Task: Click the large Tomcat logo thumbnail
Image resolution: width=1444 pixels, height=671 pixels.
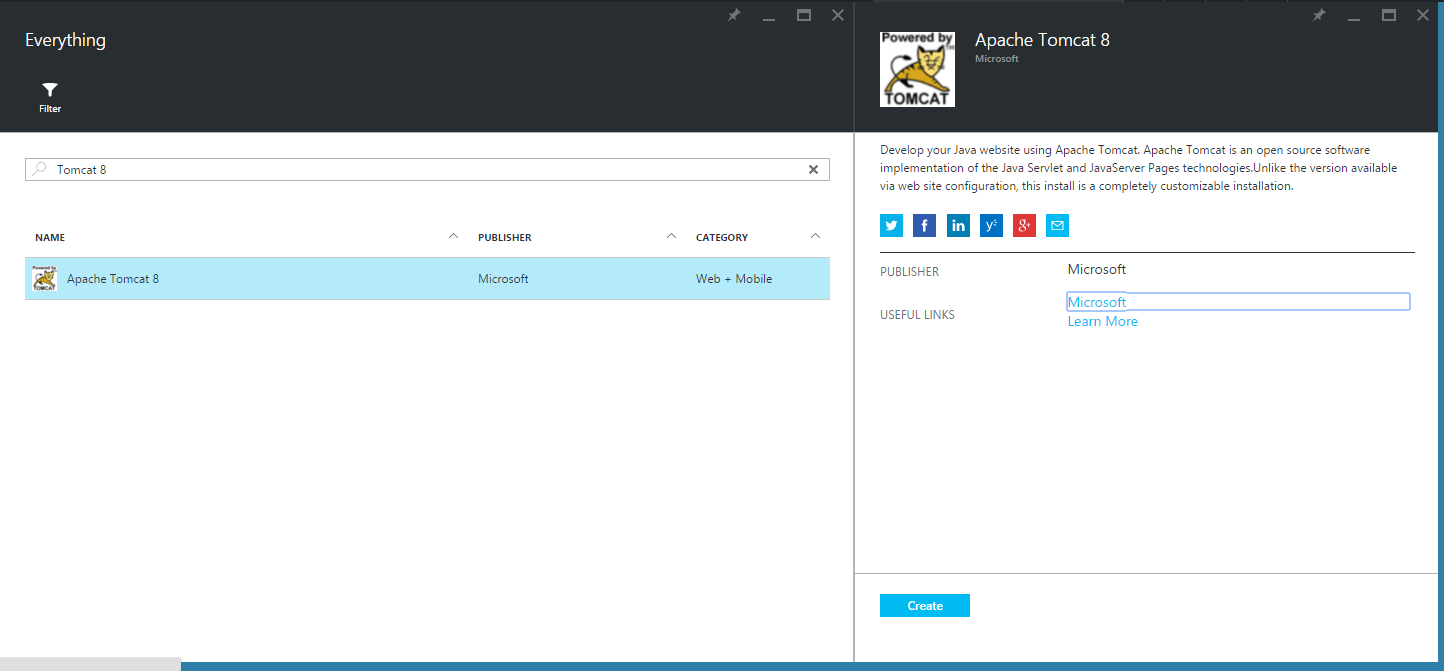Action: (x=917, y=69)
